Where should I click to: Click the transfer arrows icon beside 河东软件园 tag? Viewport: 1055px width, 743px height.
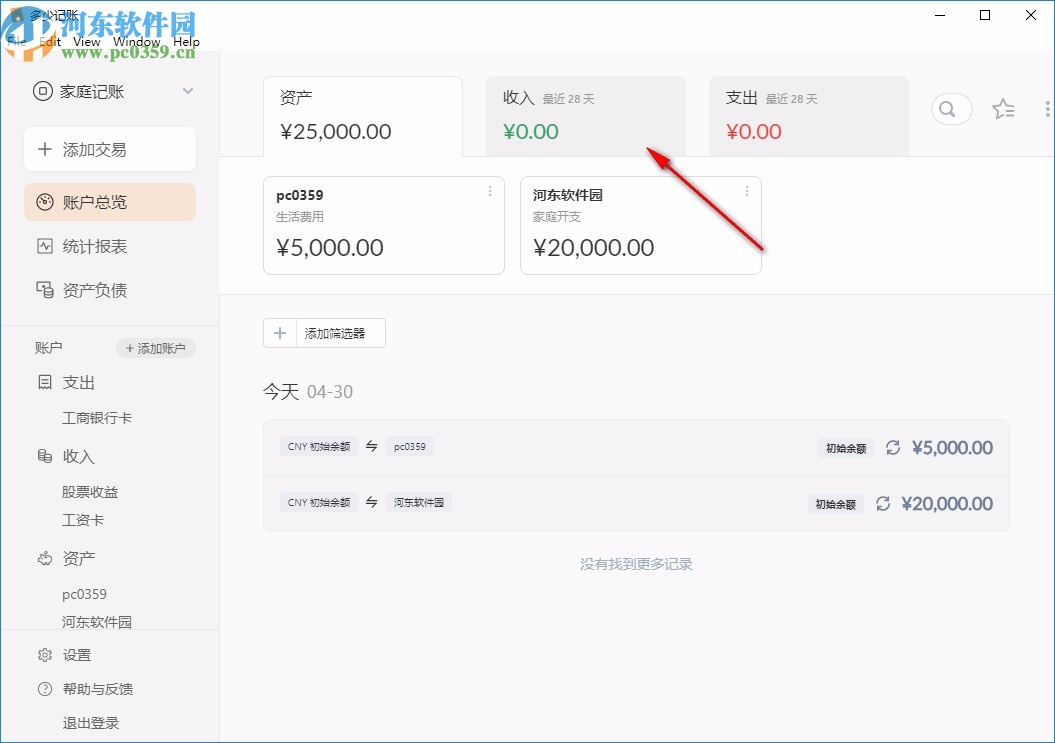point(371,502)
